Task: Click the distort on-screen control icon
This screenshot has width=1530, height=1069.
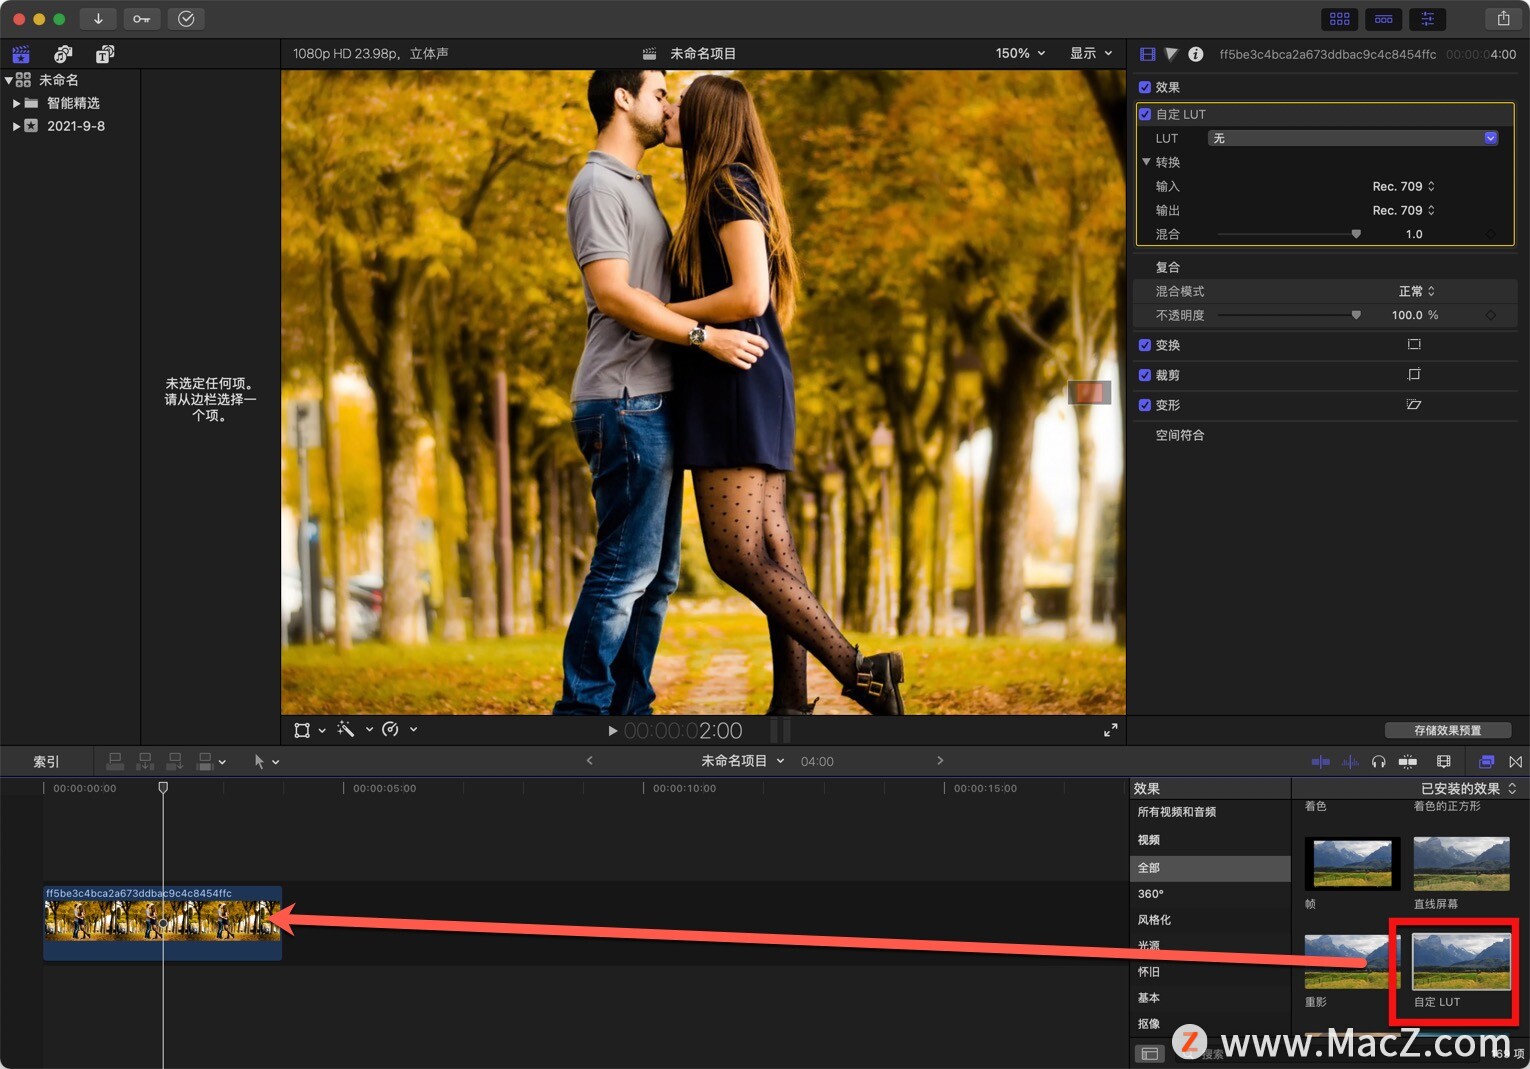Action: (x=1414, y=404)
